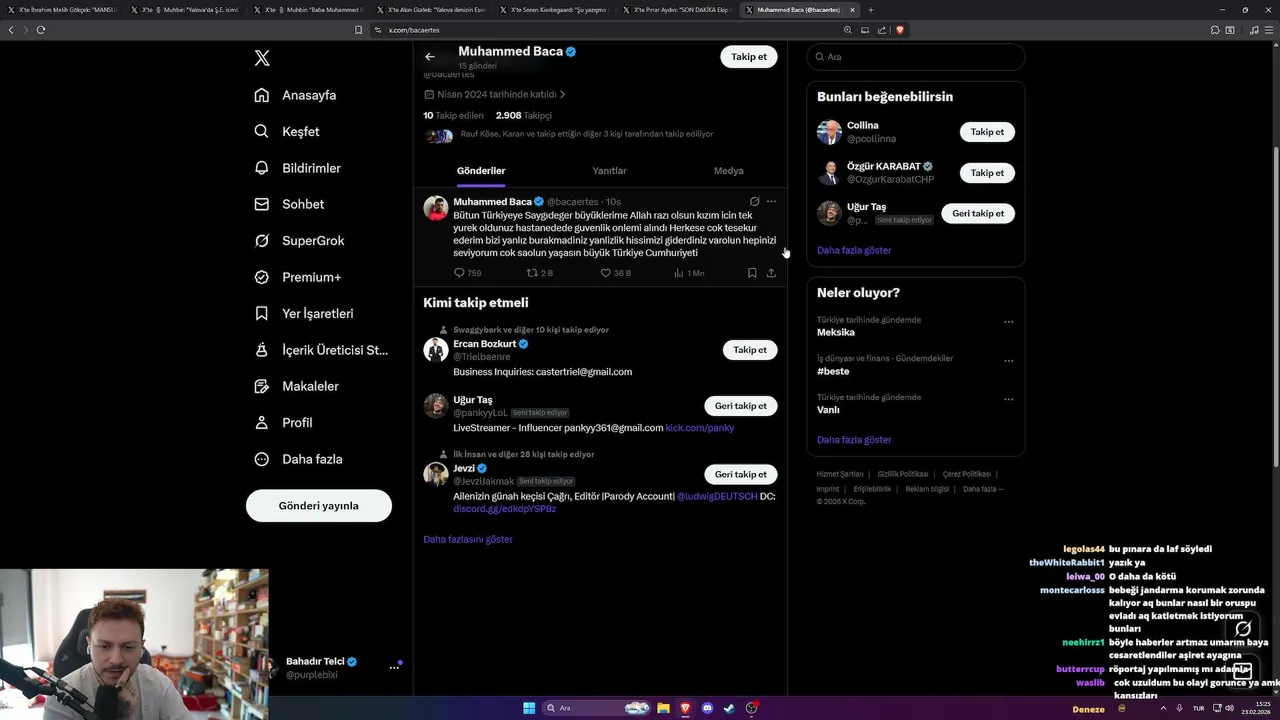
Task: Open options dots for Meksika trend
Action: click(1008, 322)
